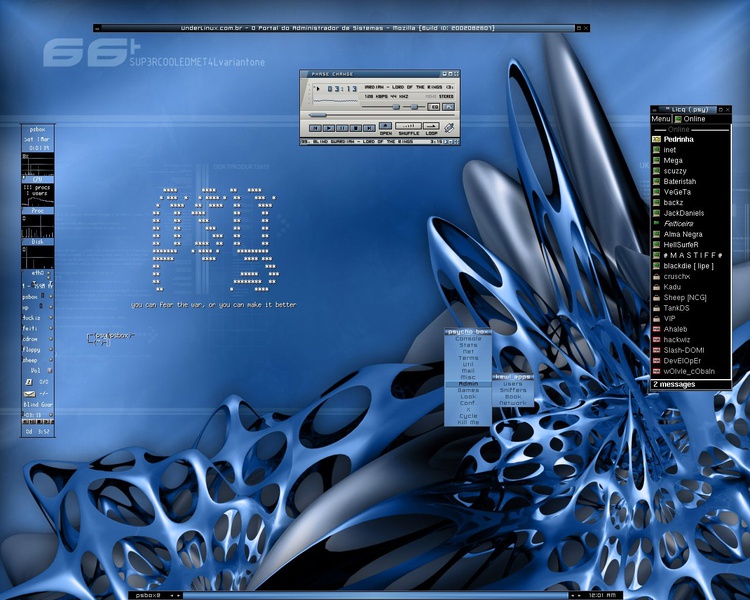
Task: Select contact Mega in Licq list
Action: pos(691,160)
